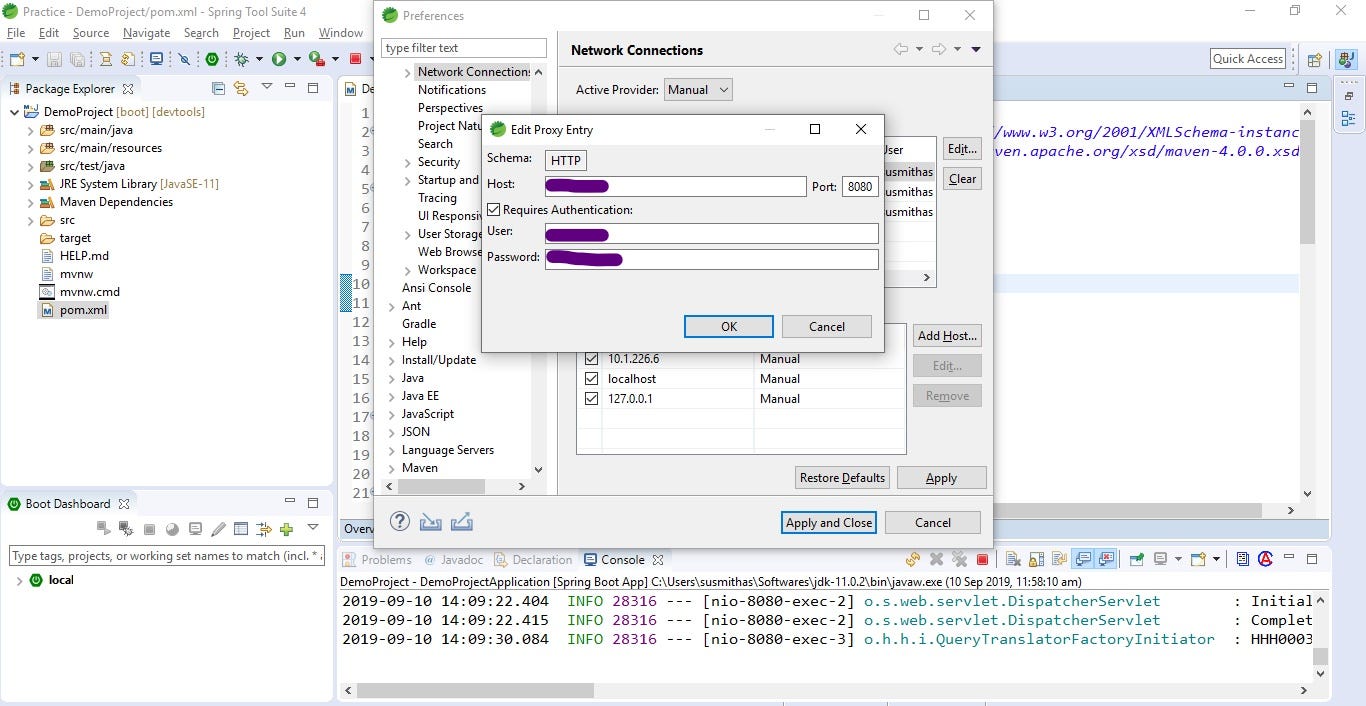Screen dimensions: 1366x706
Task: Click the Pin Console icon
Action: 1137,560
